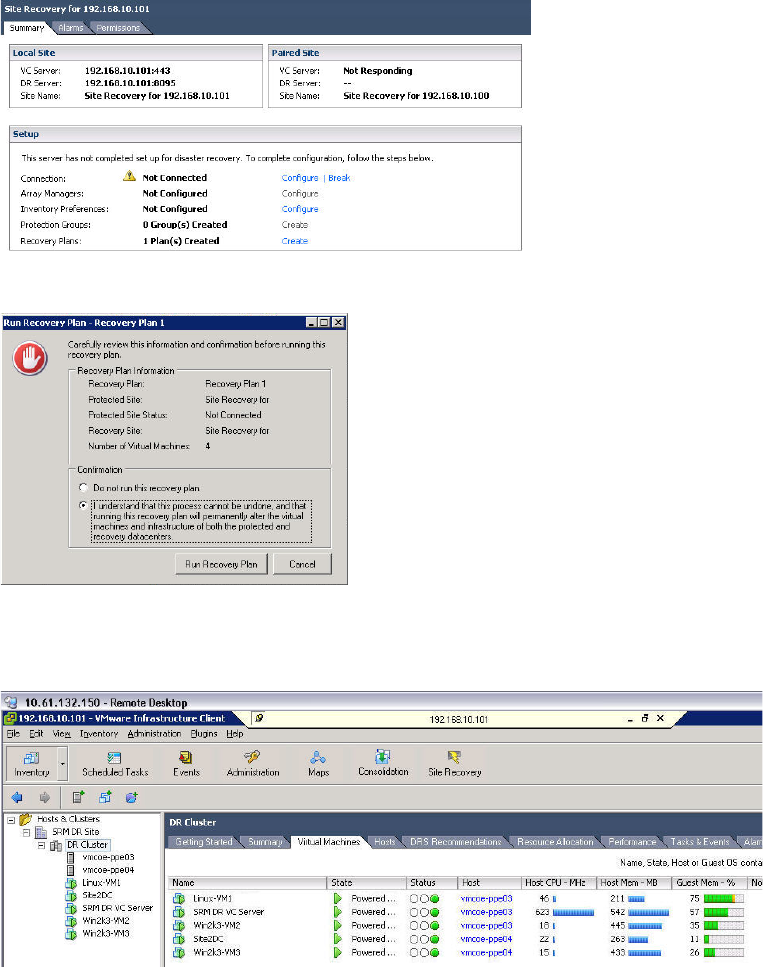Viewport: 763px width, 967px height.
Task: Open the View menu
Action: click(62, 734)
